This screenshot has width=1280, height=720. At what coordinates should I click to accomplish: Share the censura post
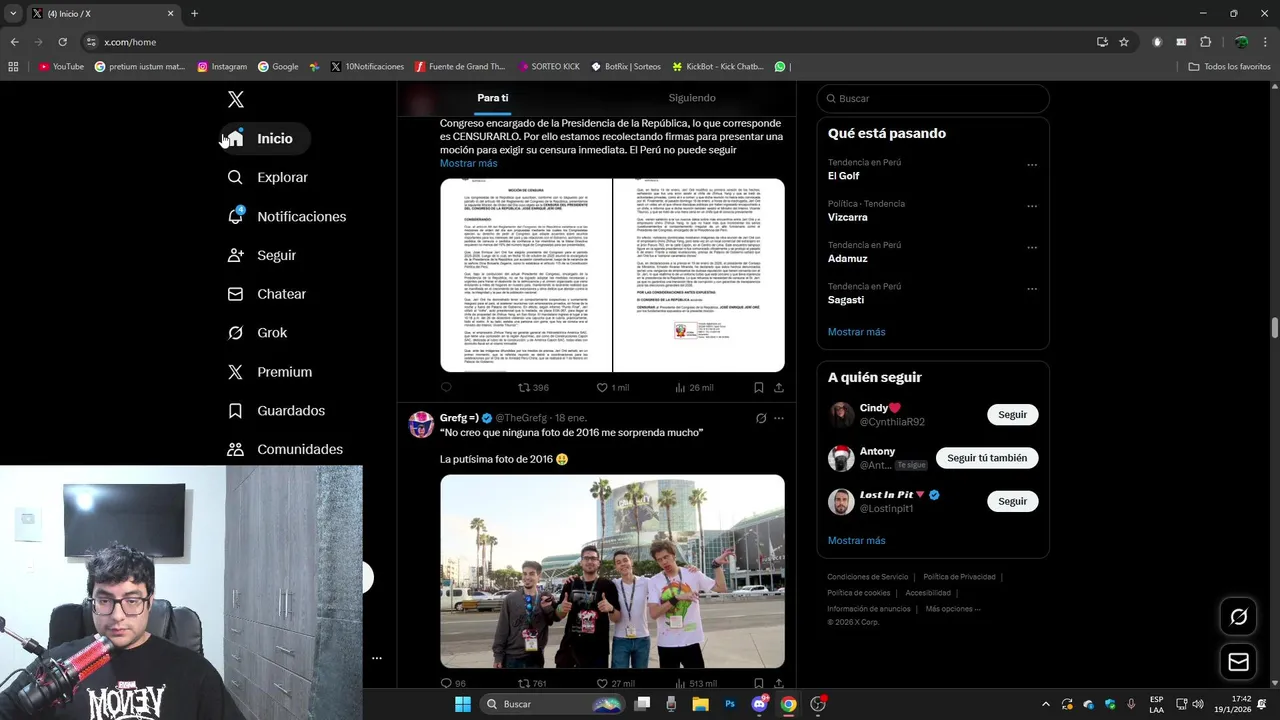(x=778, y=388)
